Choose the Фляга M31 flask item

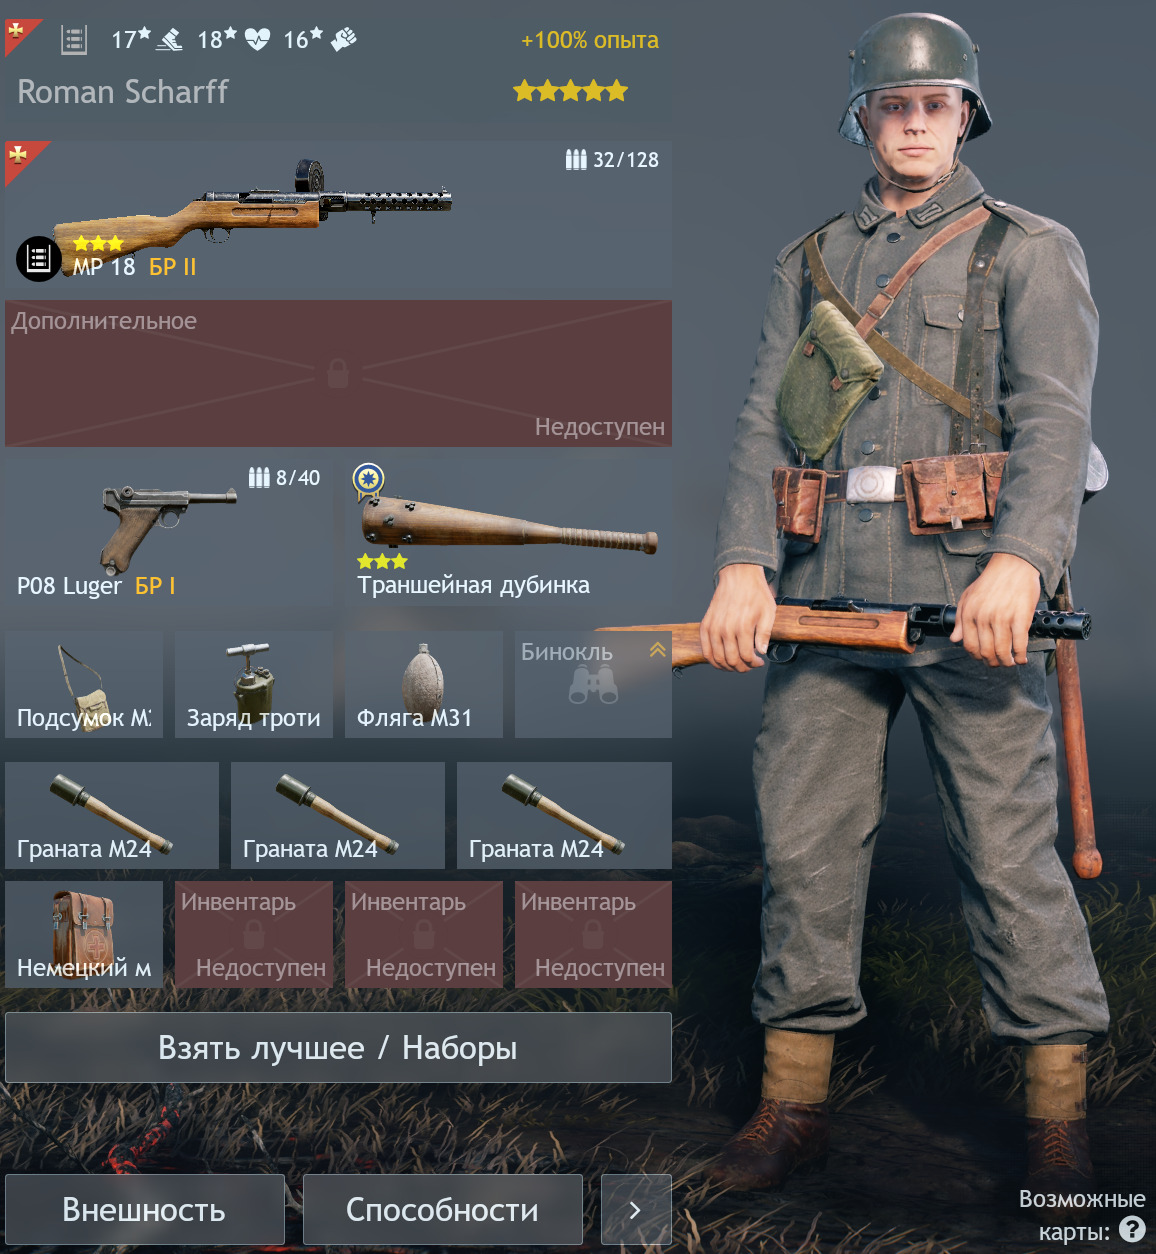[x=424, y=684]
